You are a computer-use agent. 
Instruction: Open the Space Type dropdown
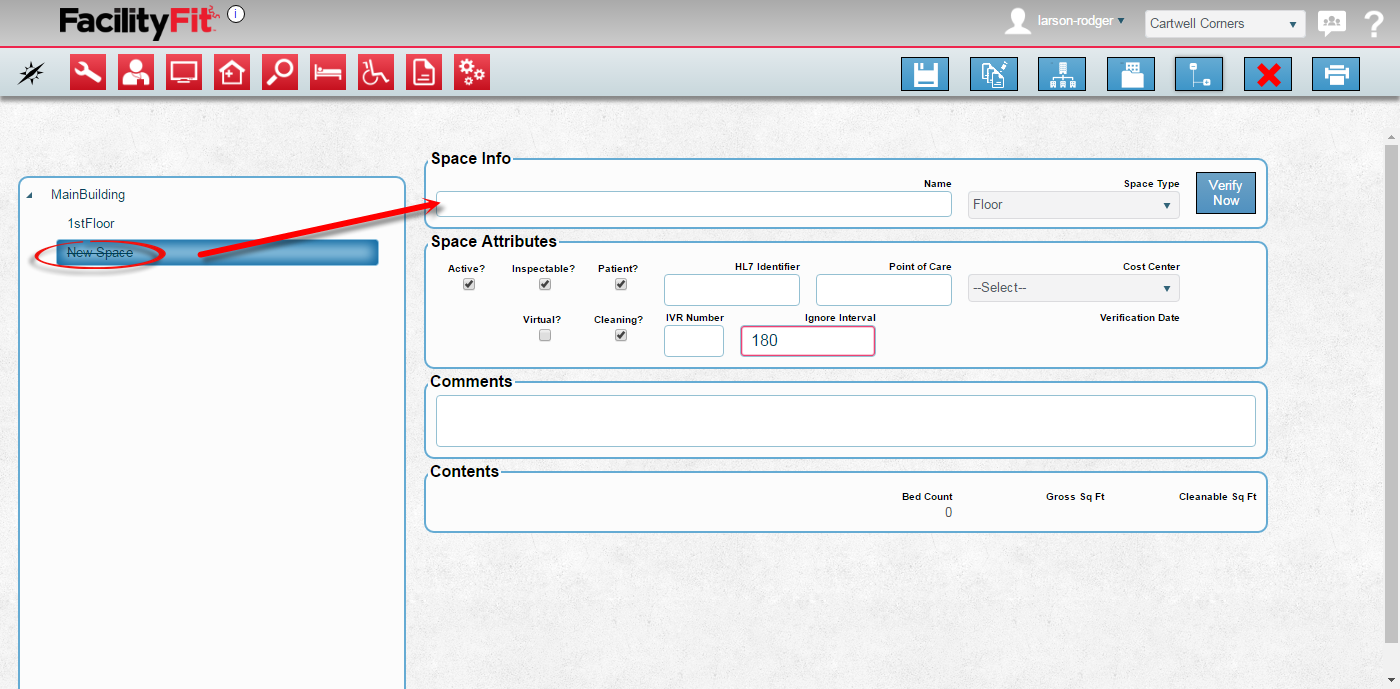tap(1073, 205)
